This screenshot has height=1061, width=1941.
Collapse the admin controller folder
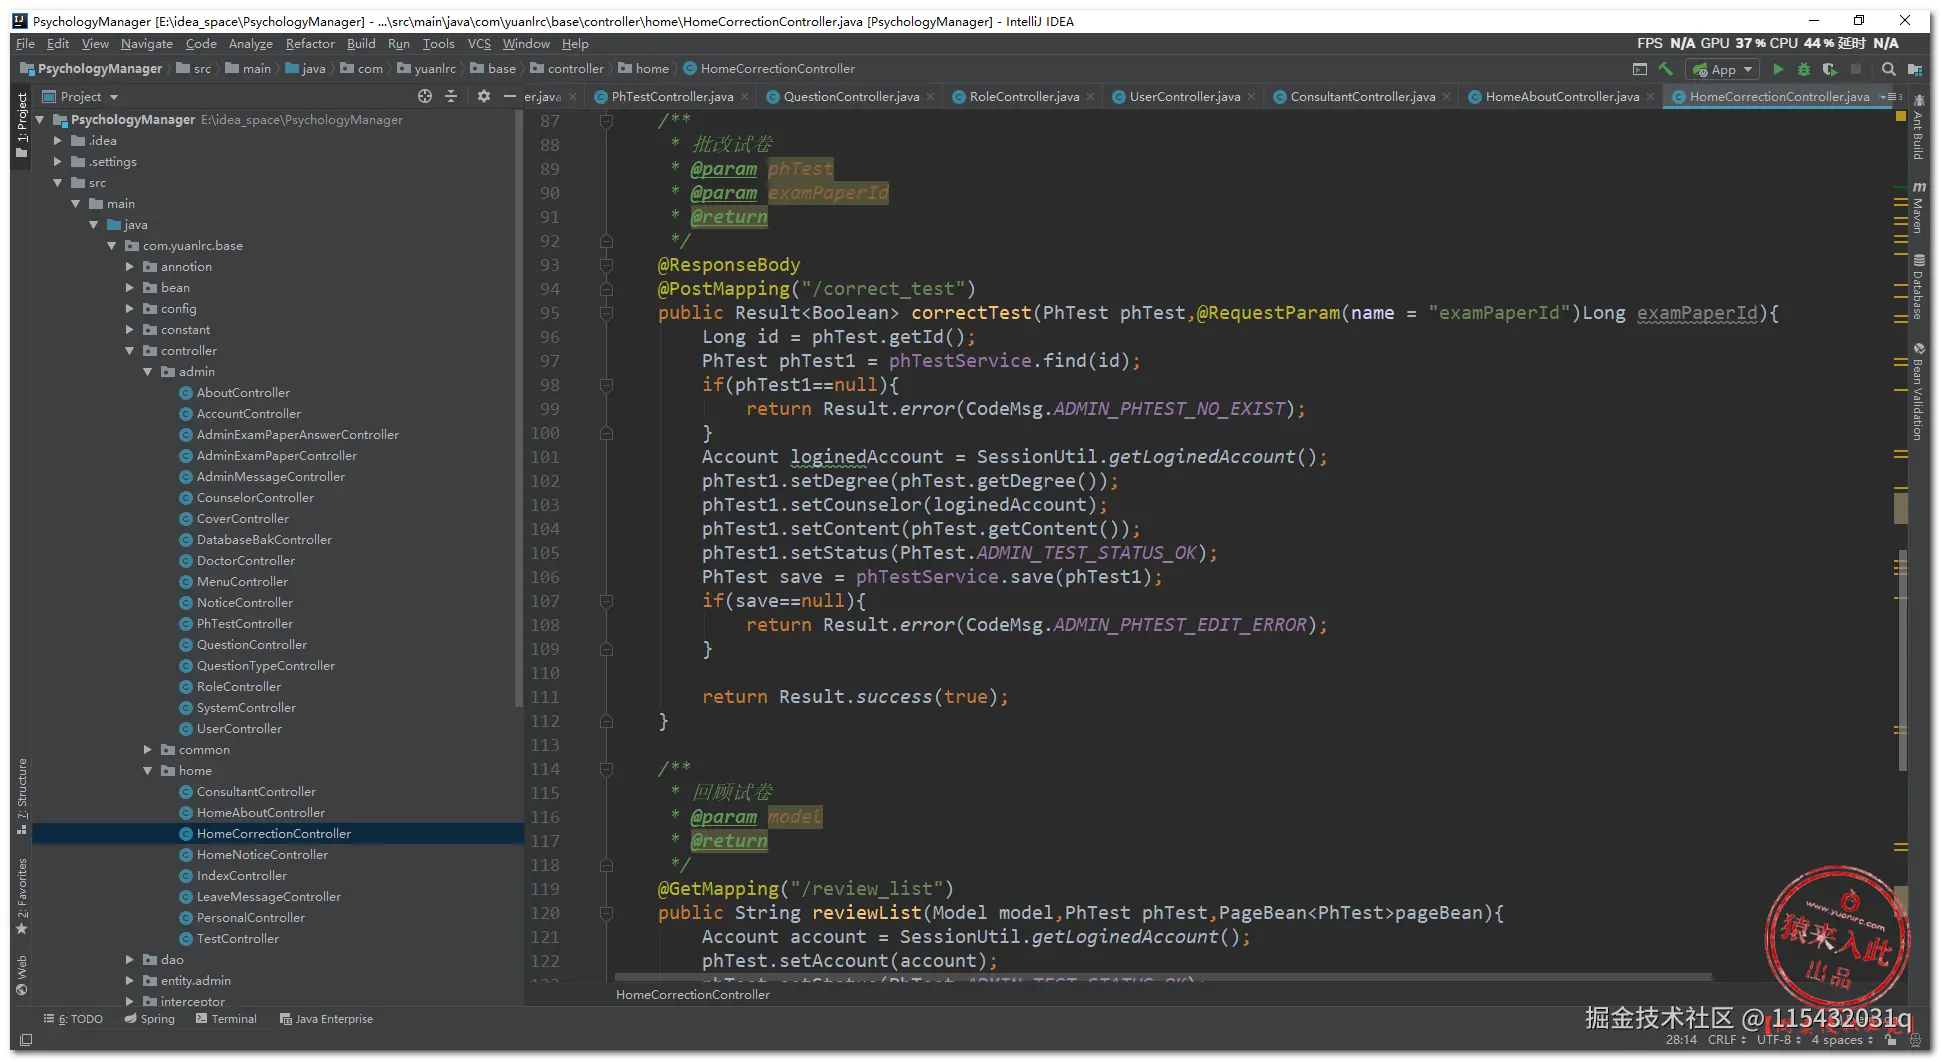coord(148,372)
